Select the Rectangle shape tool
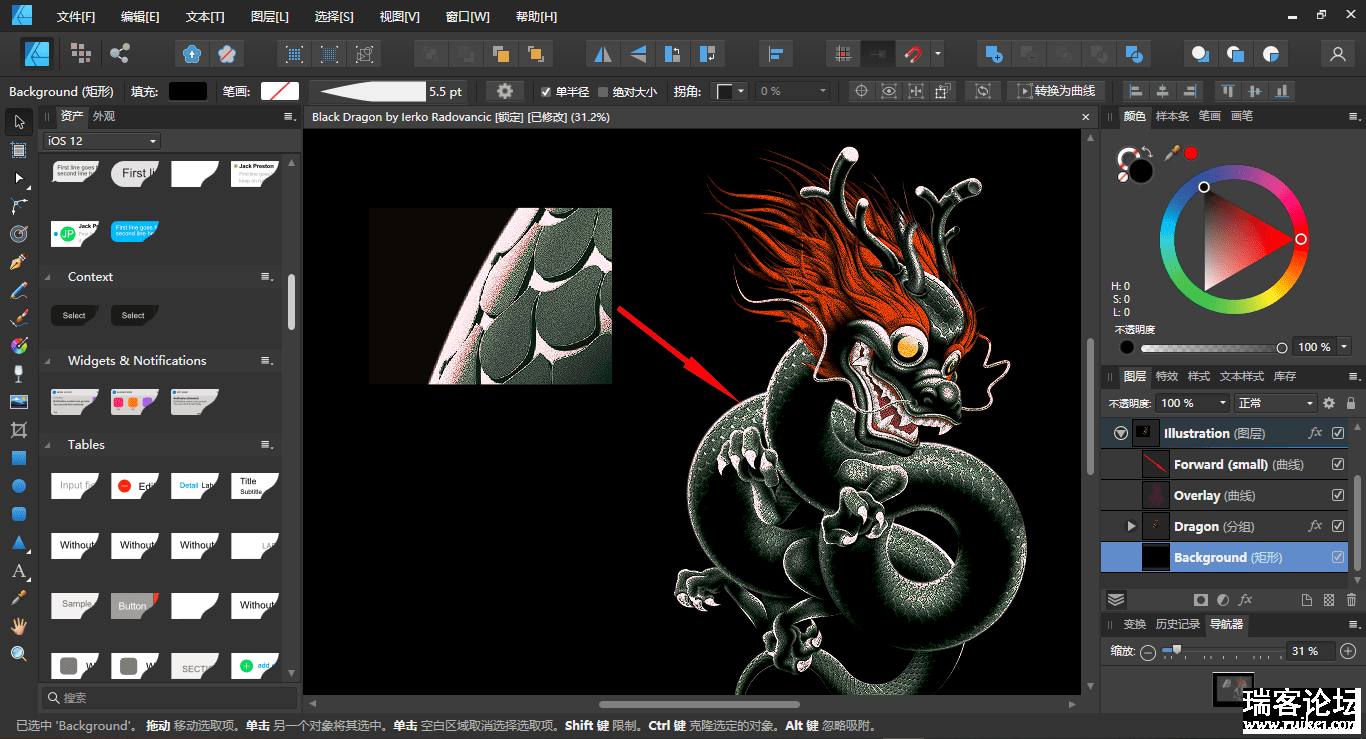This screenshot has width=1366, height=739. (x=19, y=458)
